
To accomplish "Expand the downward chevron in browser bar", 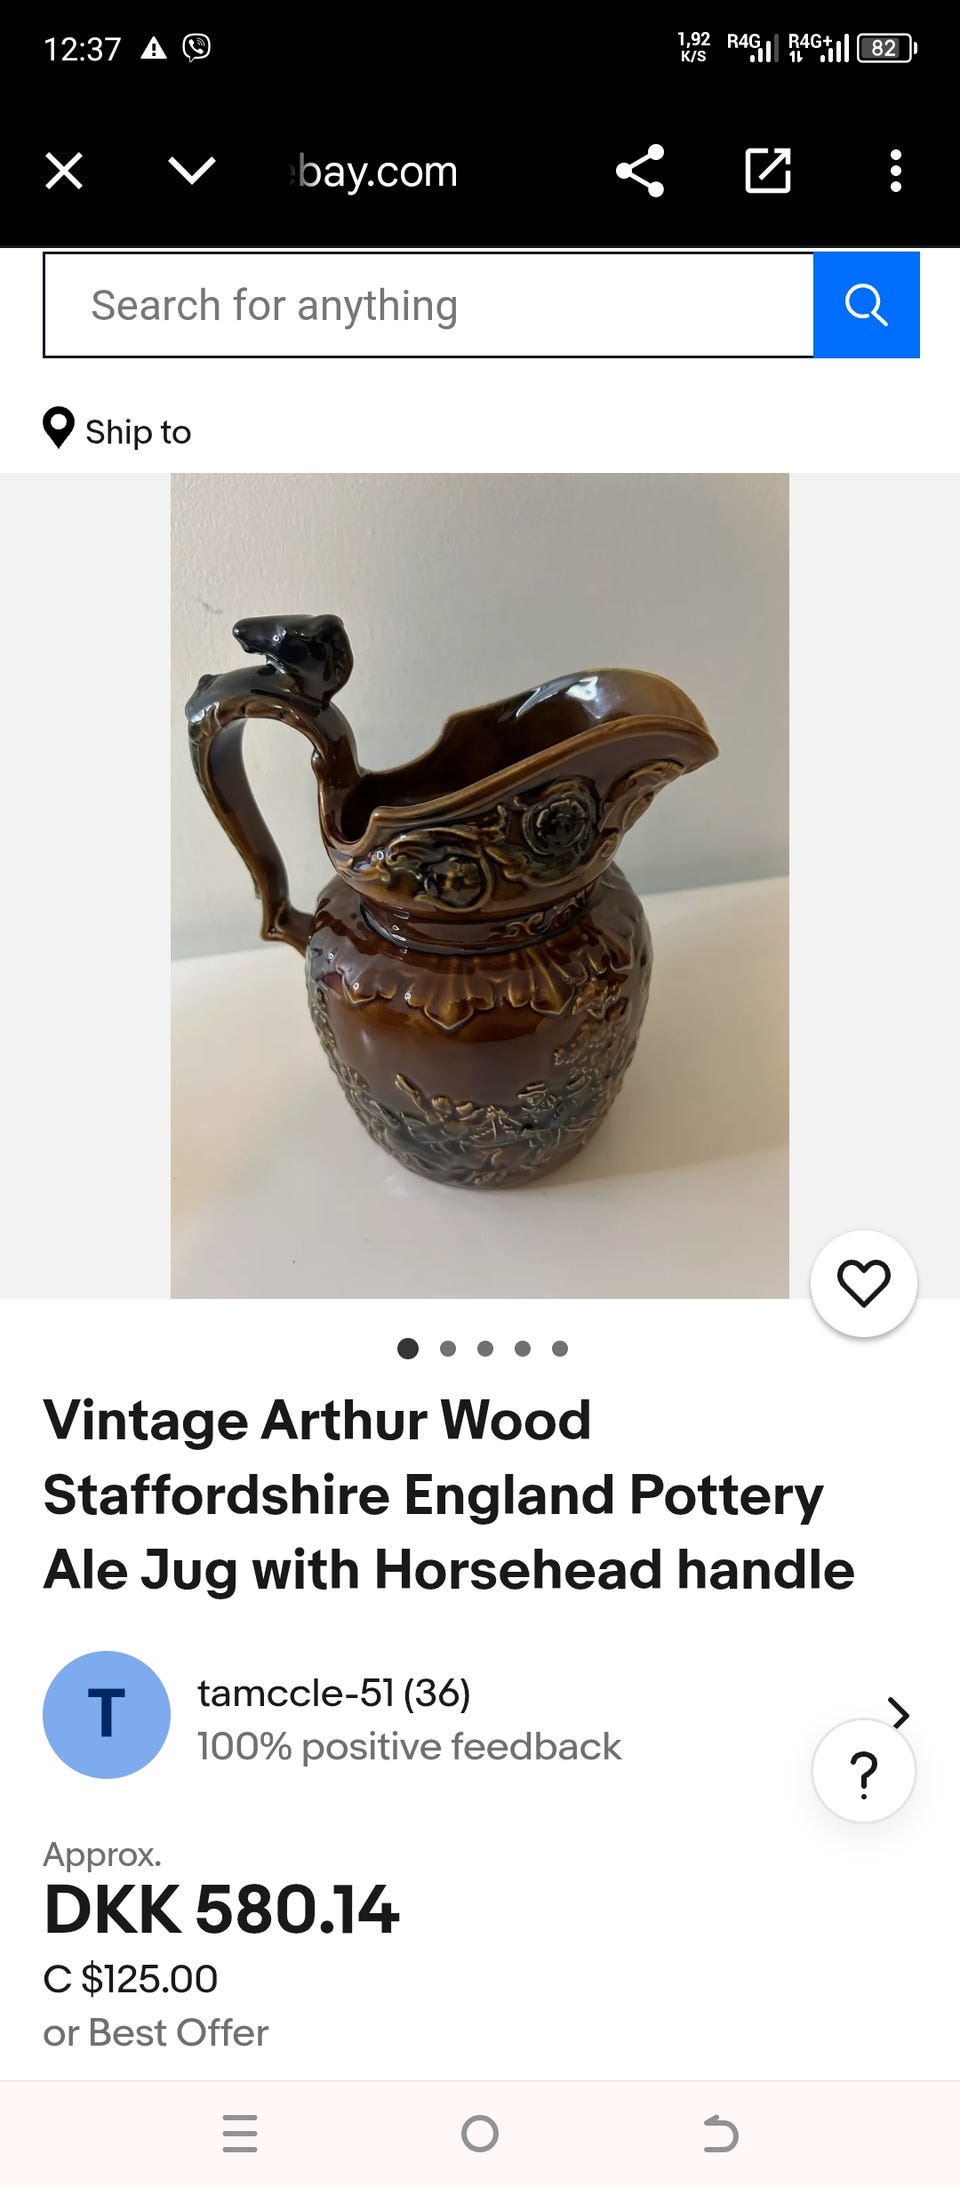I will pos(192,171).
